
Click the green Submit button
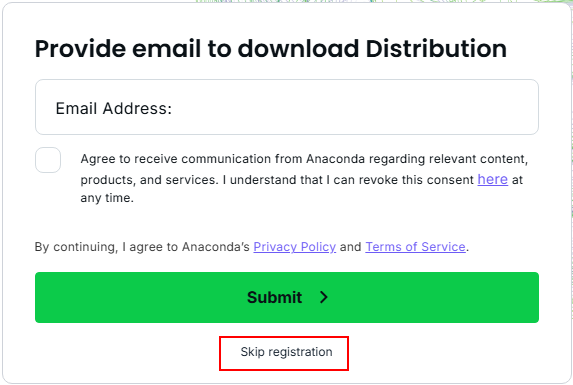point(287,297)
